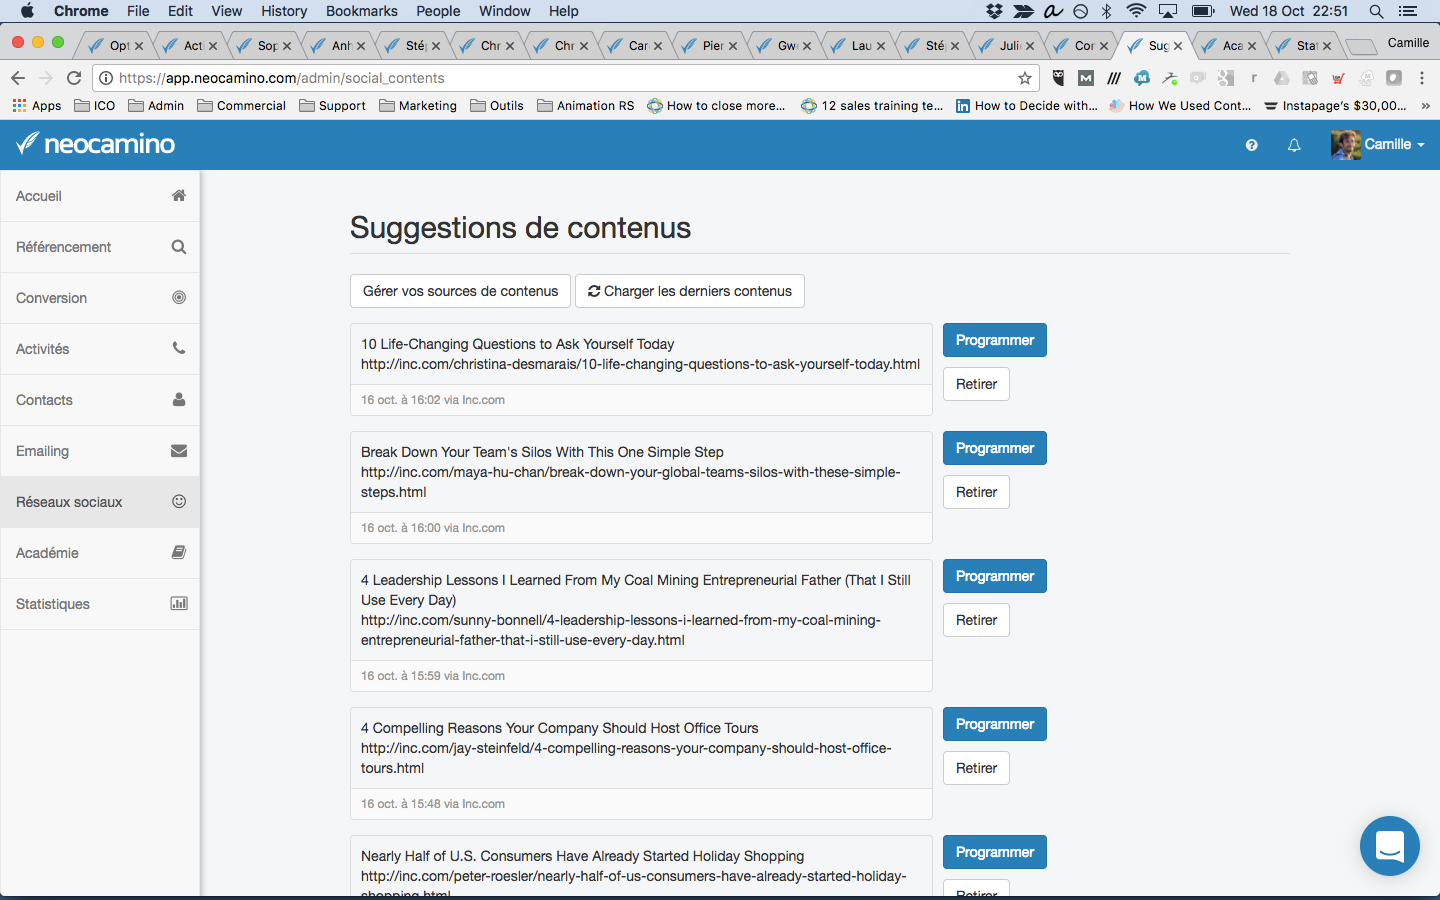
Task: Click Gérer vos sources de contenus
Action: pos(461,291)
